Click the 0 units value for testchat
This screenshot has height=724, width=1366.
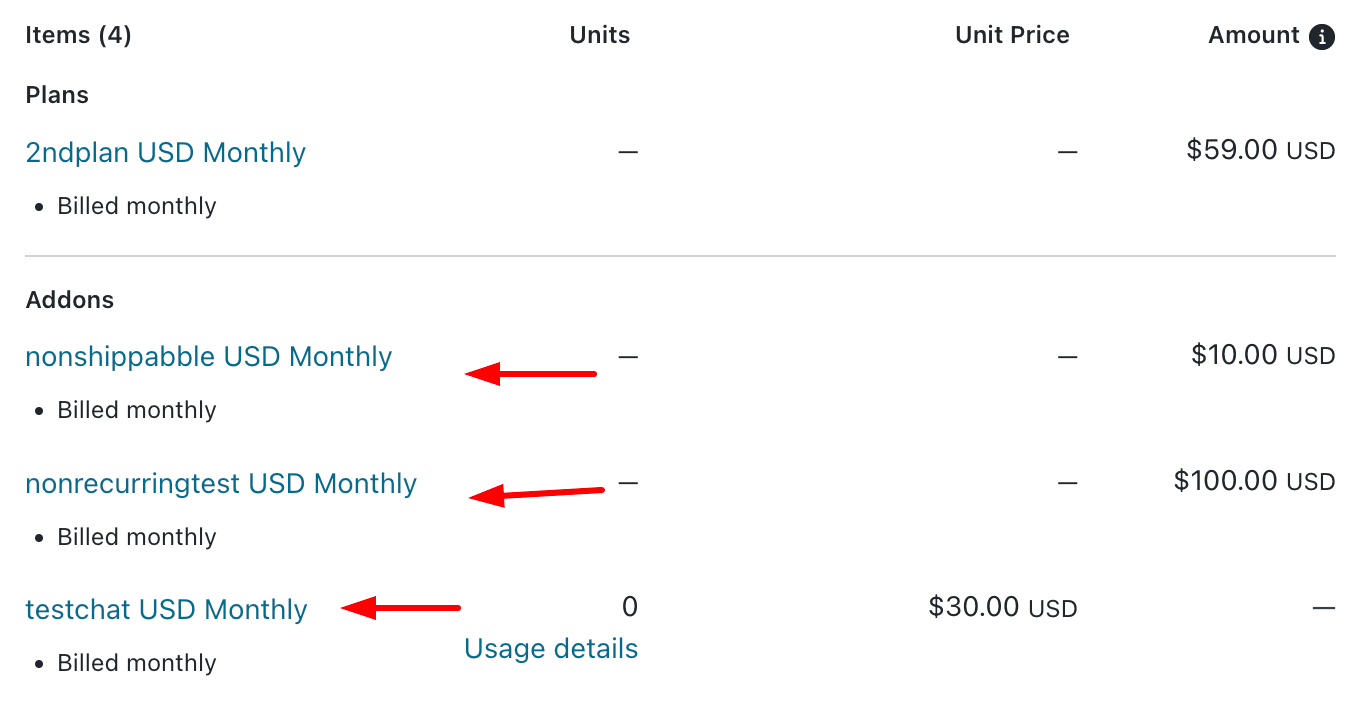tap(630, 607)
